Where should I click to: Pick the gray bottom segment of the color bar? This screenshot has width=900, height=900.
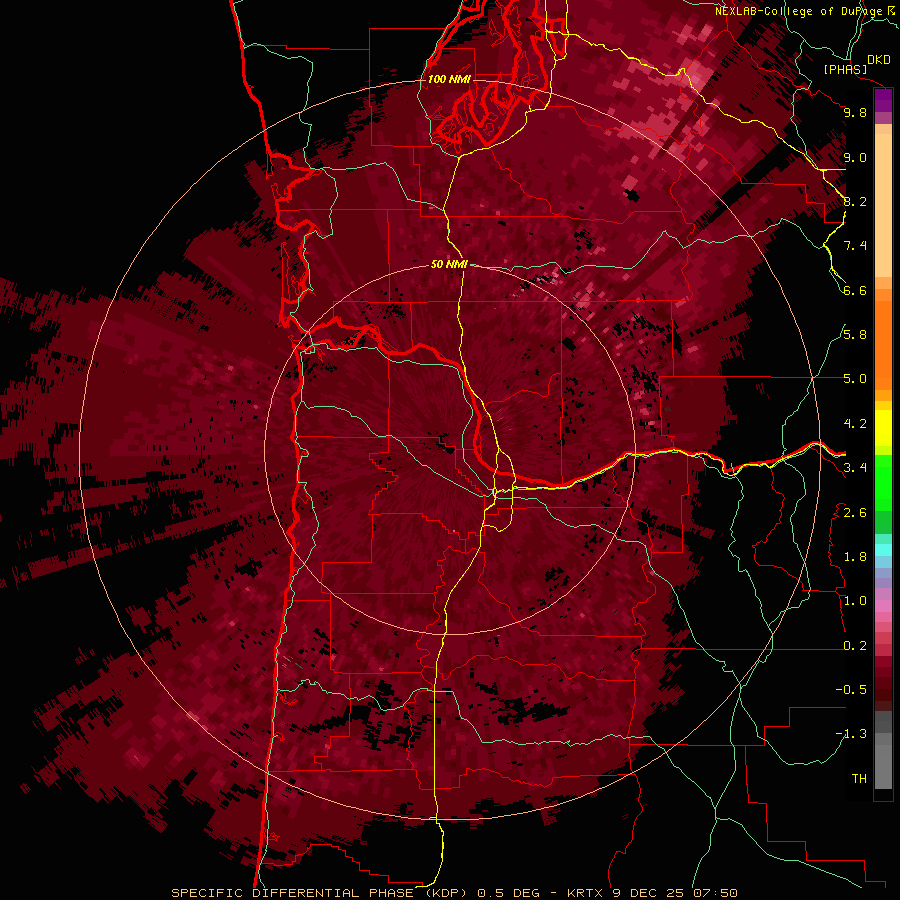(x=883, y=761)
